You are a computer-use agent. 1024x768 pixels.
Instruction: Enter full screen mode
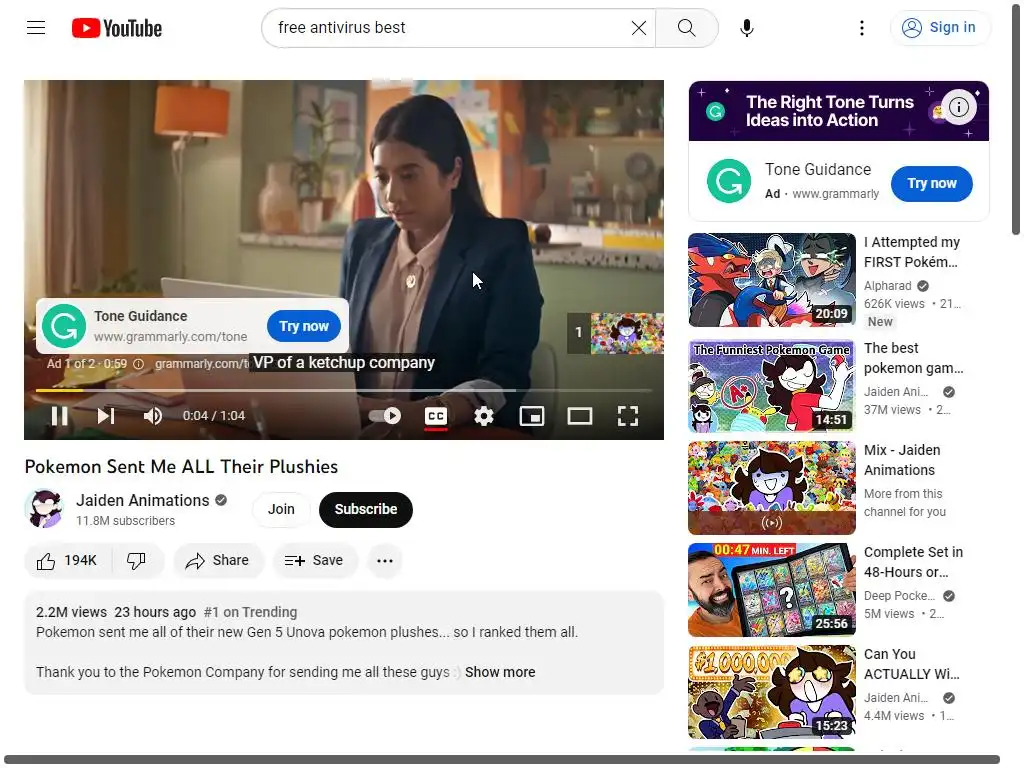coord(628,416)
